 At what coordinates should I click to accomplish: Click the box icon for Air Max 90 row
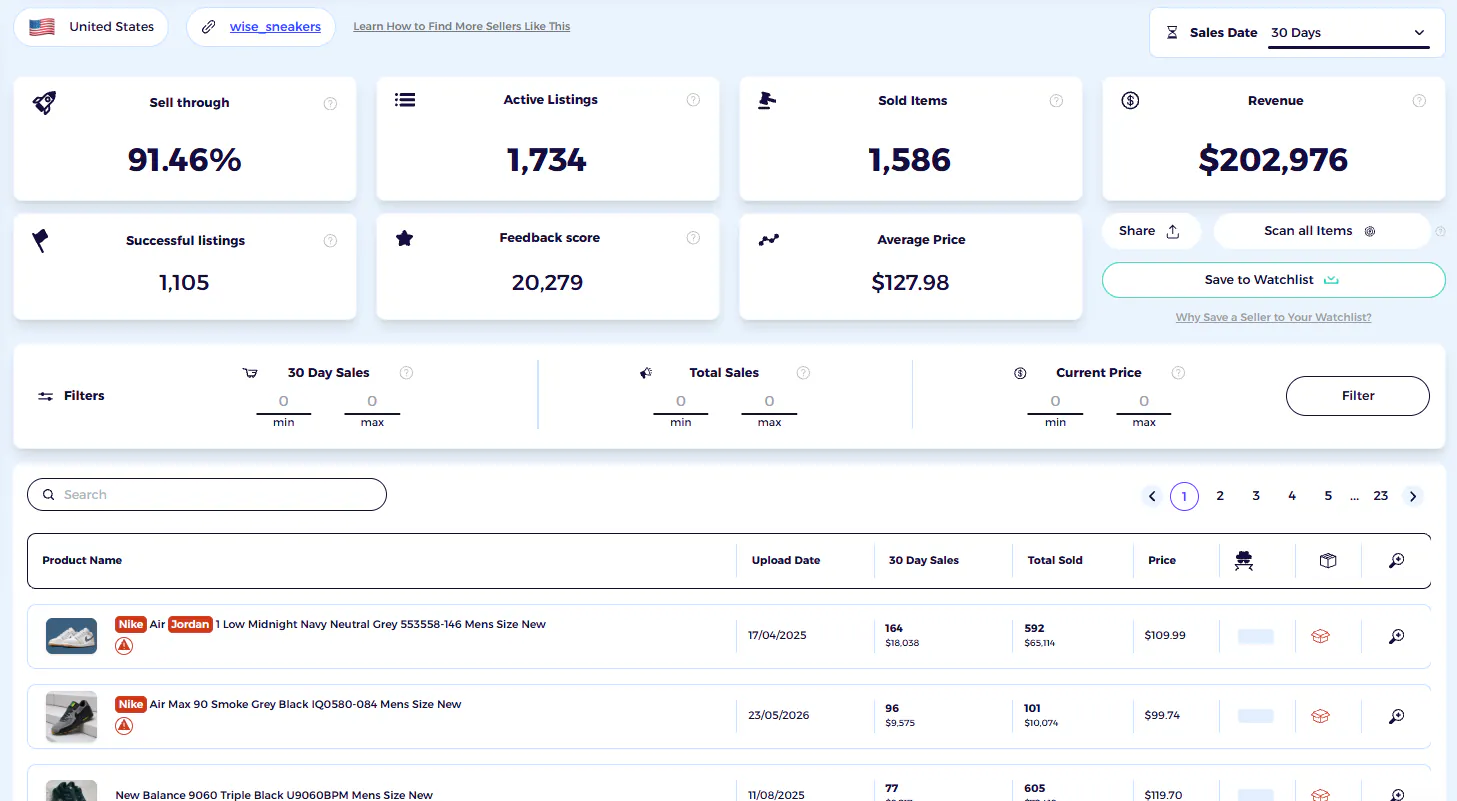point(1320,716)
